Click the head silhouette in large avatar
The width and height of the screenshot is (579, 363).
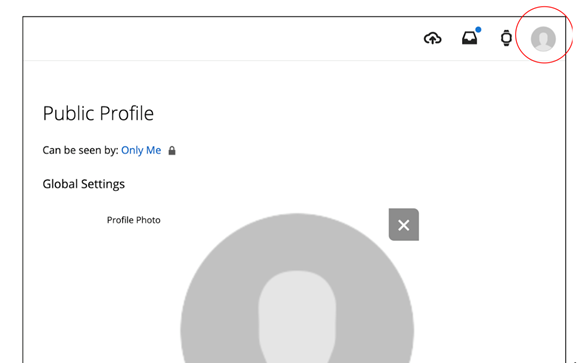pyautogui.click(x=297, y=318)
